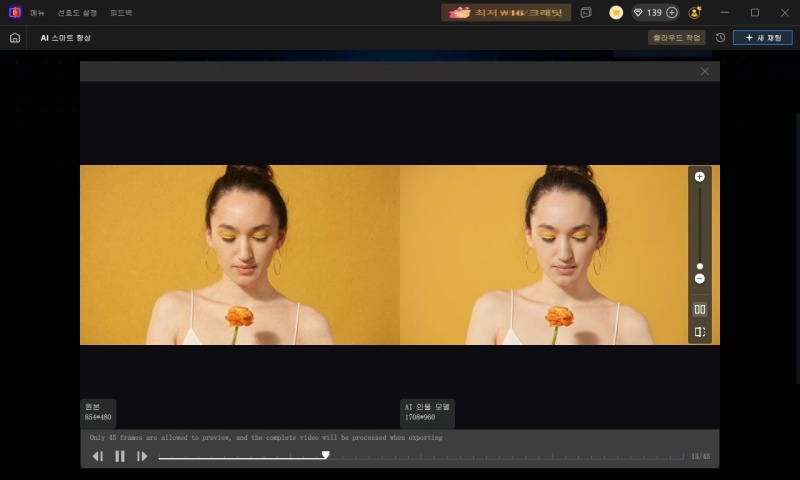The width and height of the screenshot is (800, 480).
Task: Click the AI enhanced preview image
Action: tap(560, 255)
